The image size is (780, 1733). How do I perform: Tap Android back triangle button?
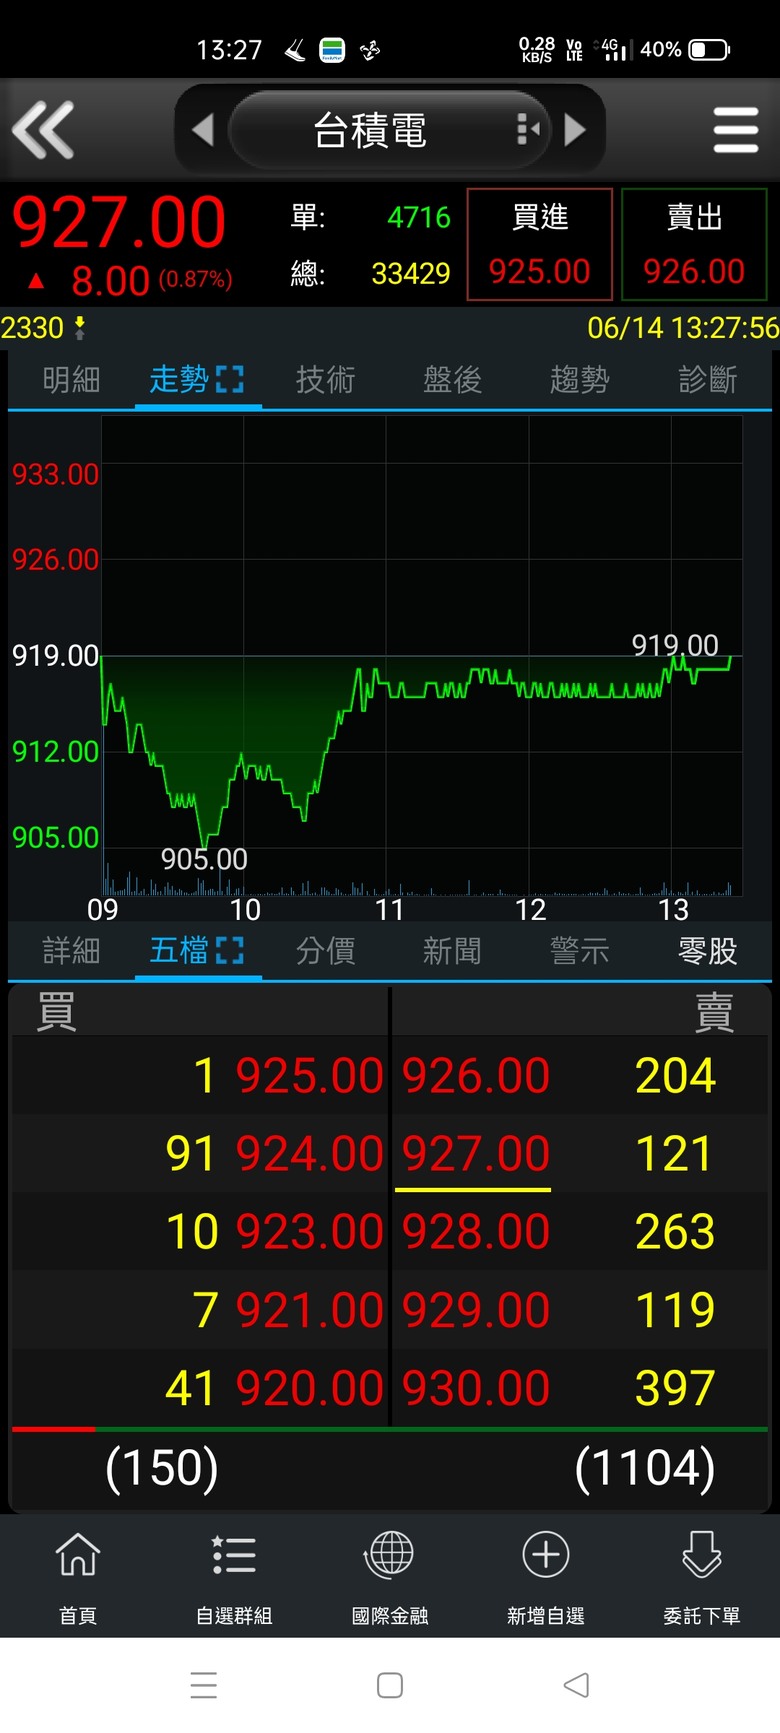pyautogui.click(x=576, y=1685)
